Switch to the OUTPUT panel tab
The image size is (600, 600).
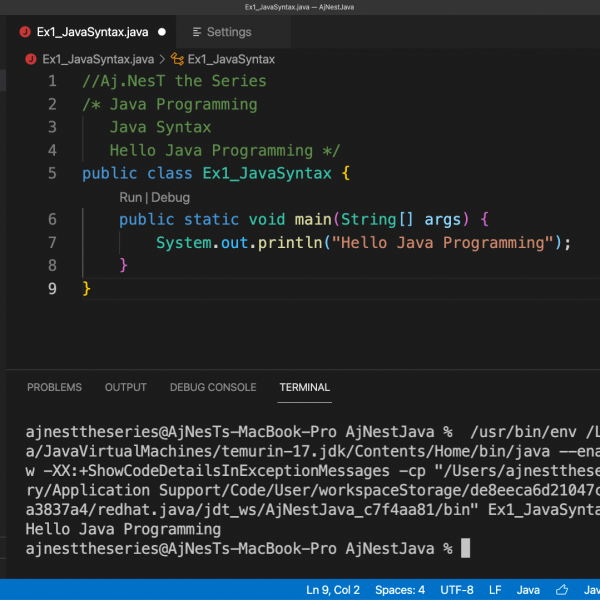(125, 387)
